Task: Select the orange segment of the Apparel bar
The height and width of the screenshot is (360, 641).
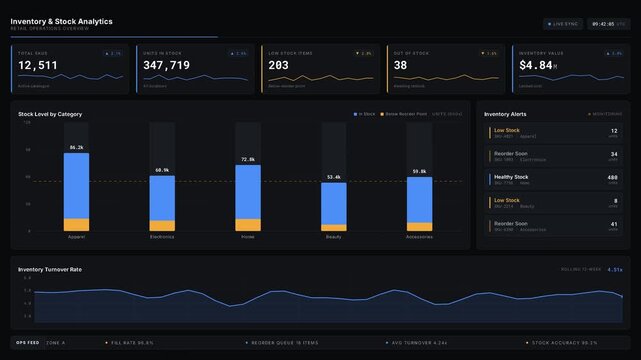Action: (x=76, y=225)
